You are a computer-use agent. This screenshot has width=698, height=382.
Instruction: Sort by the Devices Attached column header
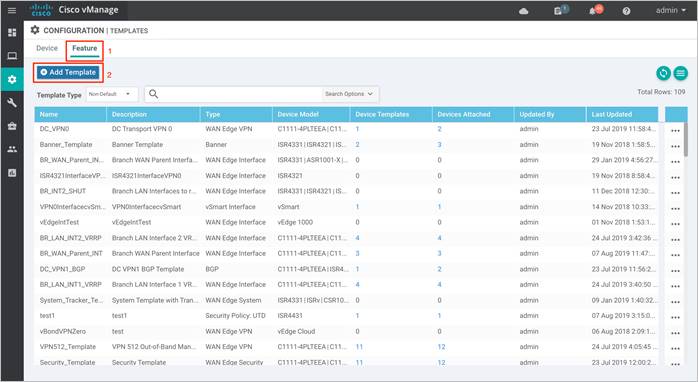tap(473, 114)
